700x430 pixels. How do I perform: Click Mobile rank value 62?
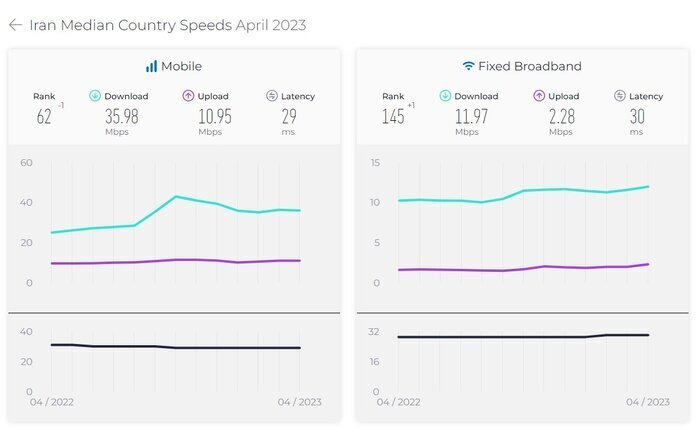44,116
